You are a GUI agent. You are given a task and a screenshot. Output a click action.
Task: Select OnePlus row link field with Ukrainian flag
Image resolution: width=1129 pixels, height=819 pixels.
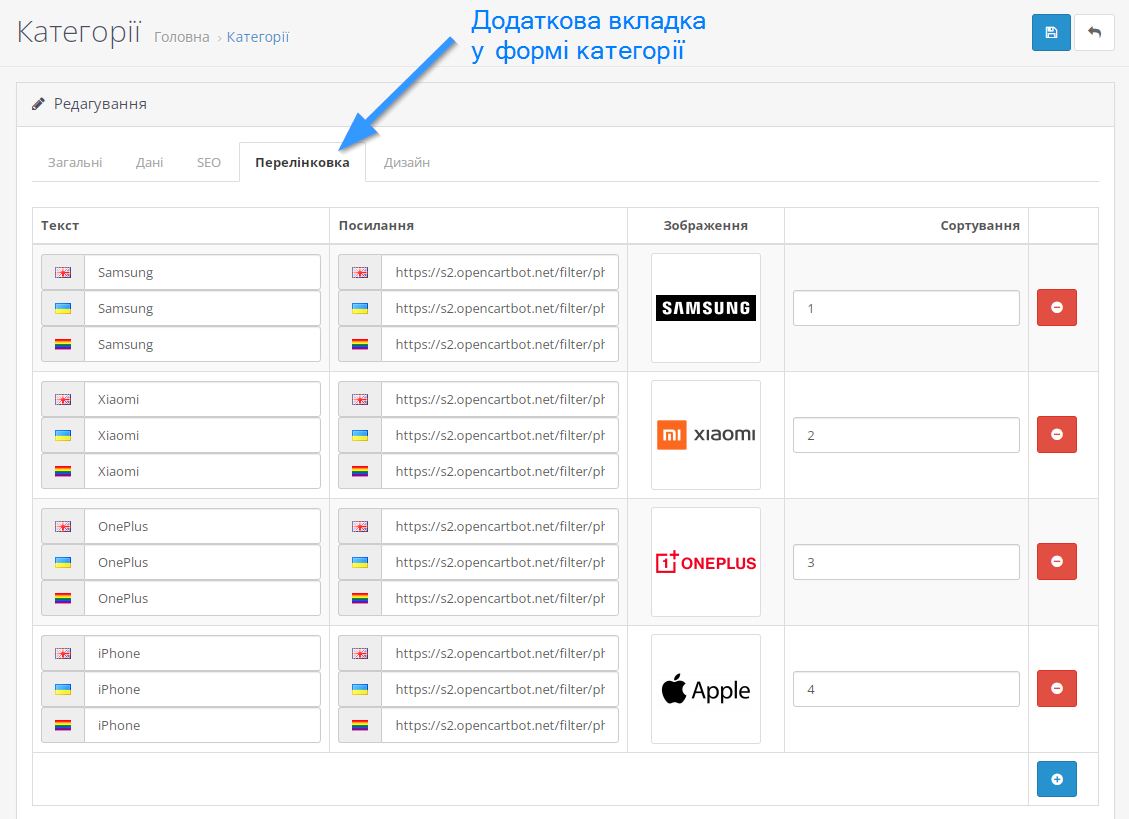pos(500,563)
